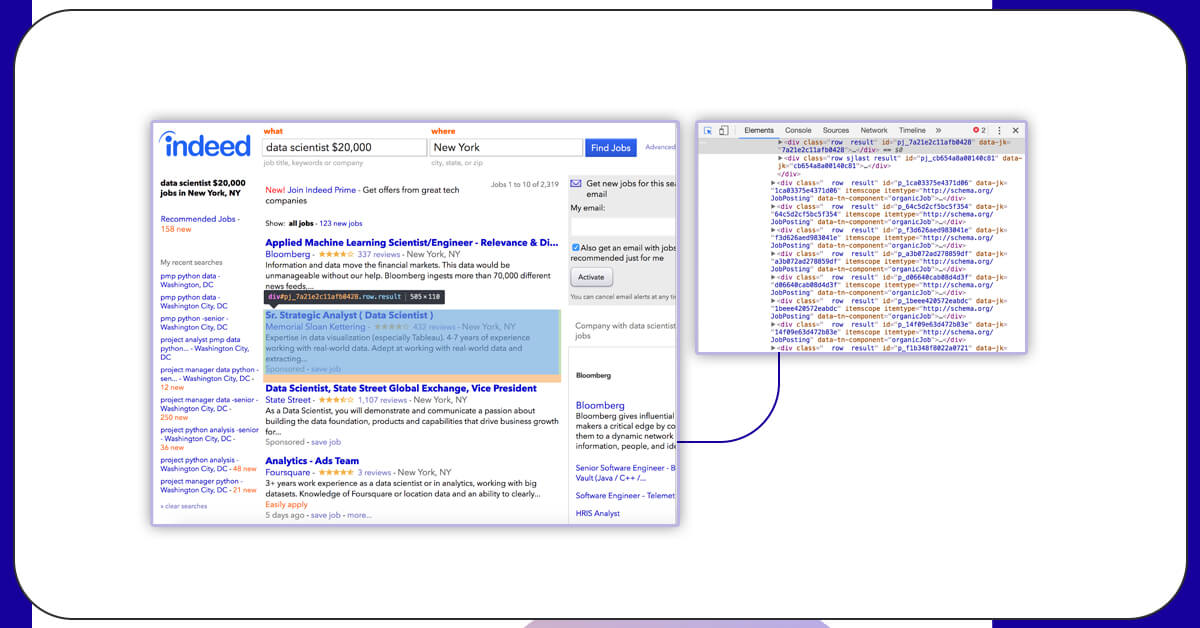1200x628 pixels.
Task: Click the 'Jobs 1 to 10 of 2,319' text
Action: click(x=525, y=184)
